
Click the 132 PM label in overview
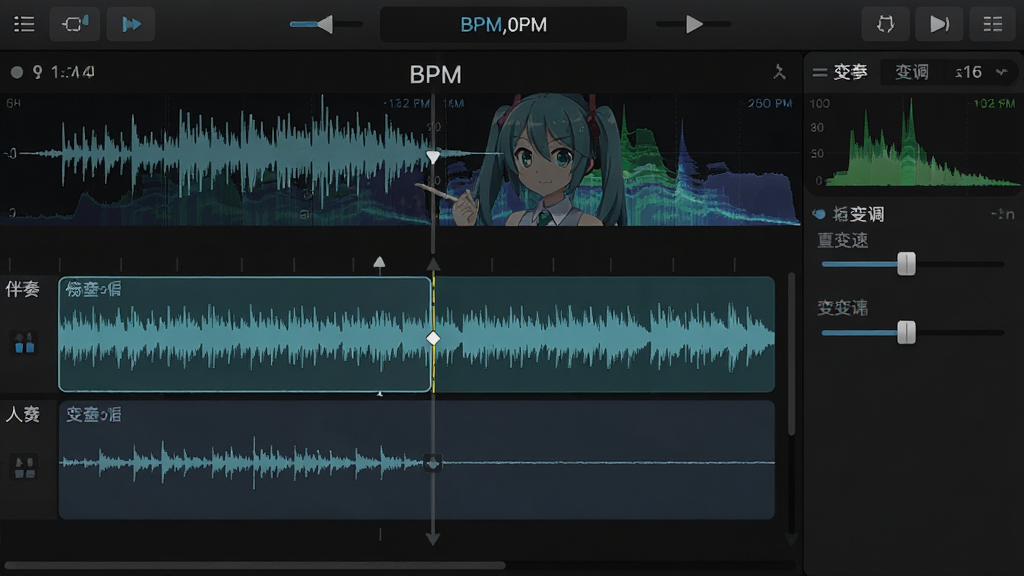407,103
